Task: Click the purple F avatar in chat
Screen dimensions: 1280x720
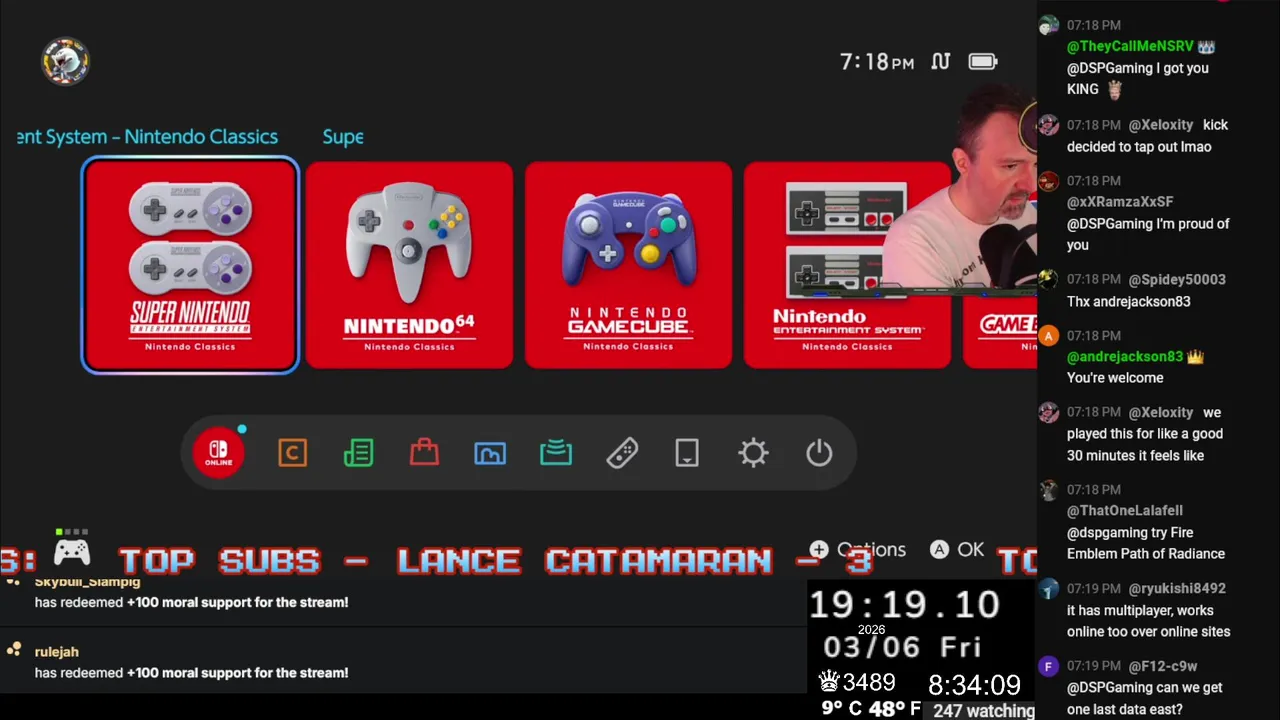Action: coord(1048,667)
